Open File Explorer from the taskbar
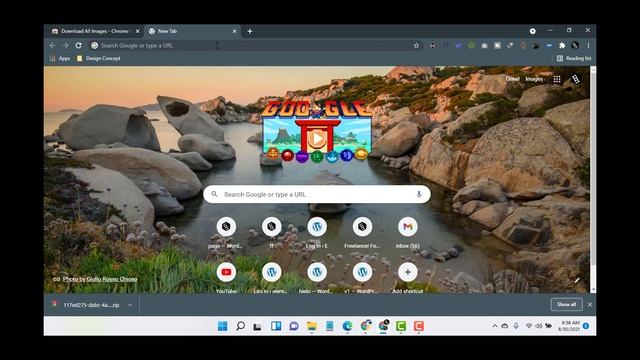 pyautogui.click(x=312, y=326)
